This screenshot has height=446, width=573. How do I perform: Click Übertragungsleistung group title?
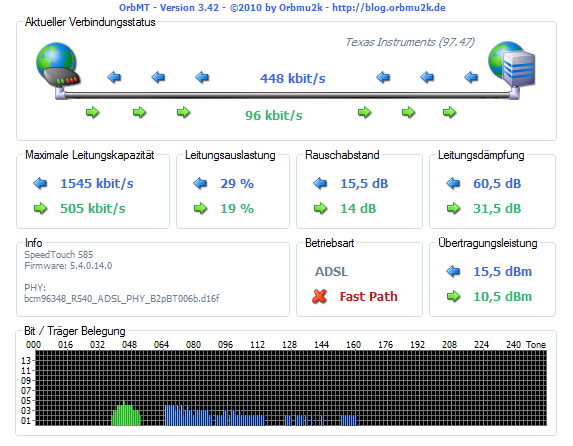[487, 243]
